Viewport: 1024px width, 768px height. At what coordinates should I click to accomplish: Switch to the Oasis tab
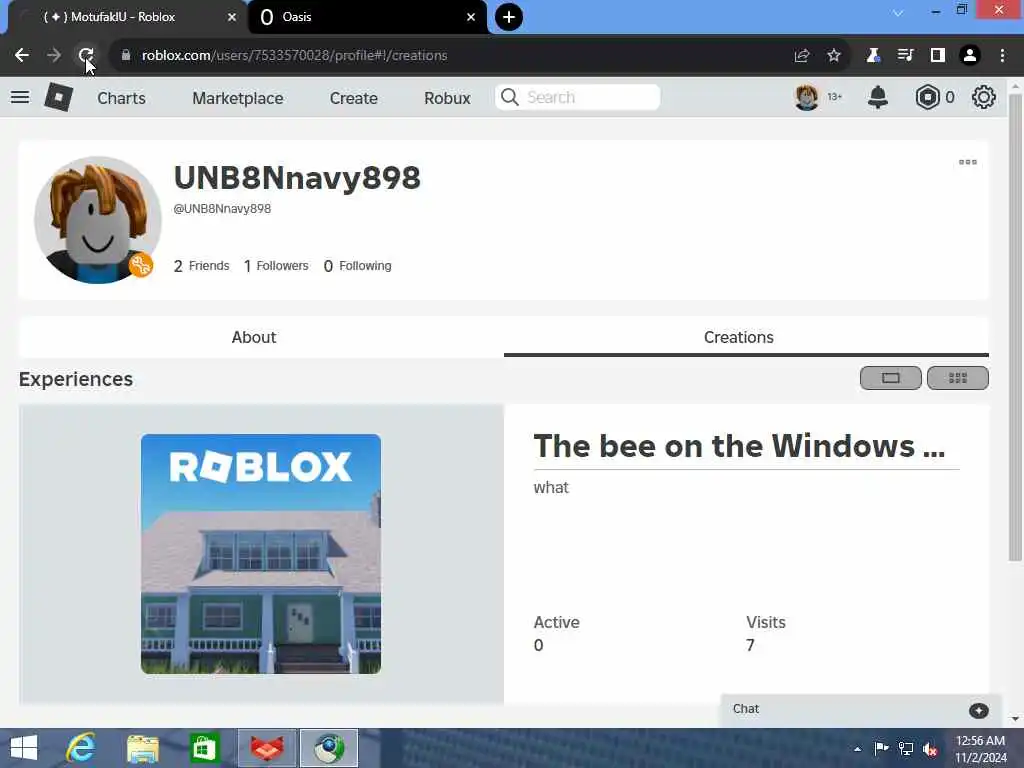click(367, 17)
